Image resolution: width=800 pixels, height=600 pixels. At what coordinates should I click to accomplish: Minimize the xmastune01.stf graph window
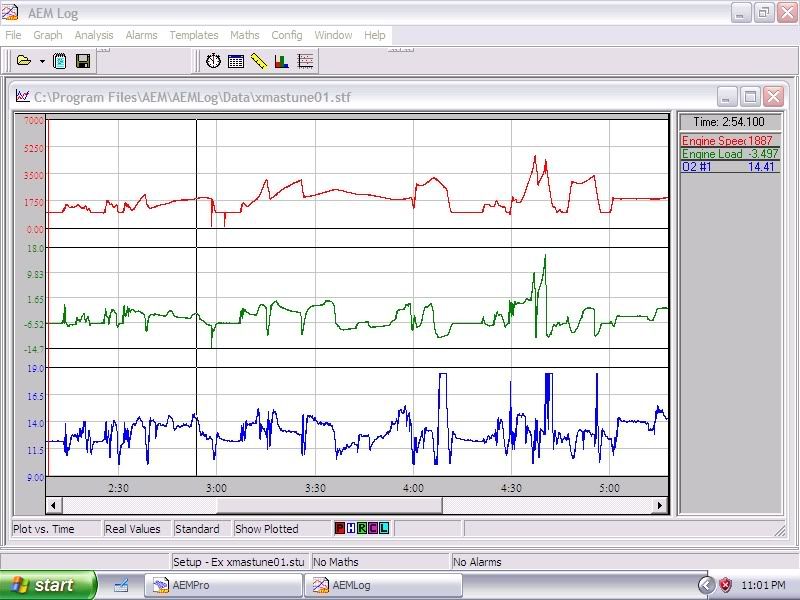click(727, 96)
